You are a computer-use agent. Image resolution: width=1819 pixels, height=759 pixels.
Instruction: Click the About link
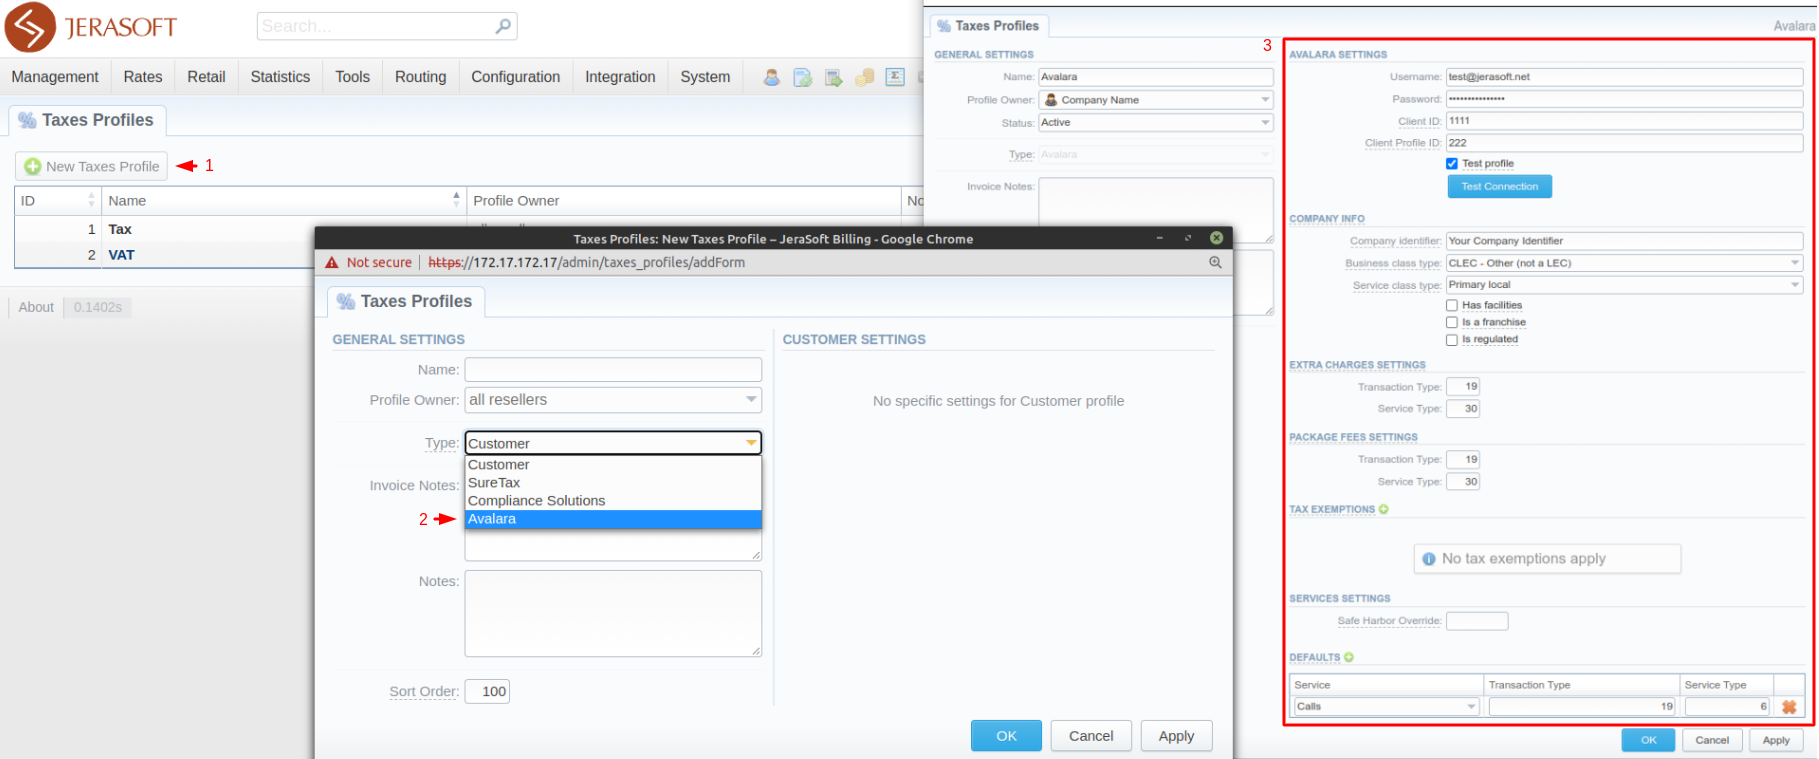[x=36, y=307]
